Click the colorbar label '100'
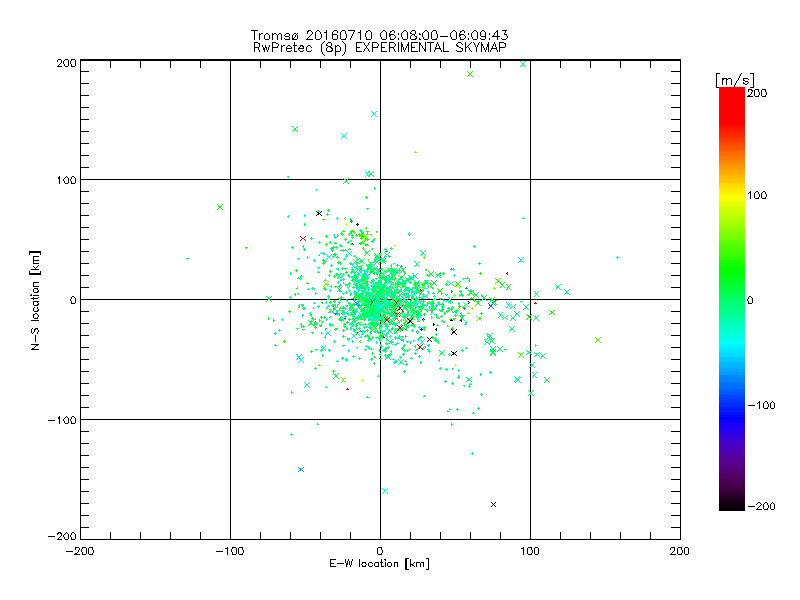Viewport: 800px width, 600px height. point(757,195)
